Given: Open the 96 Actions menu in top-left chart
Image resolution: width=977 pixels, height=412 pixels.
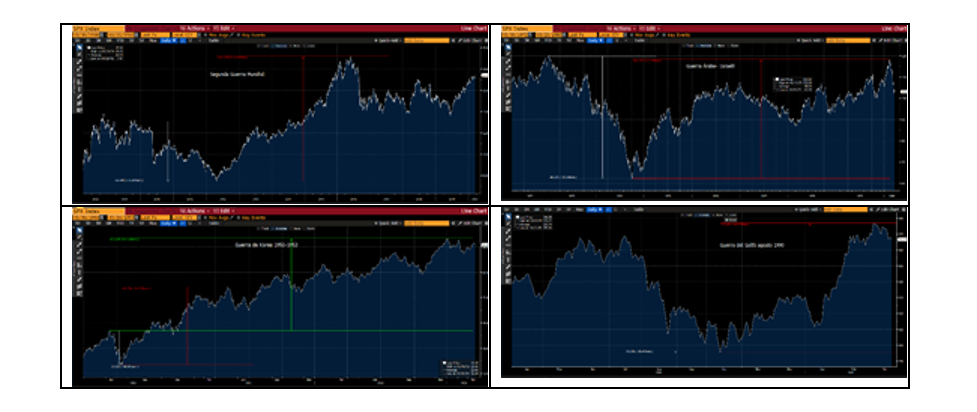Looking at the screenshot, I should pos(192,30).
